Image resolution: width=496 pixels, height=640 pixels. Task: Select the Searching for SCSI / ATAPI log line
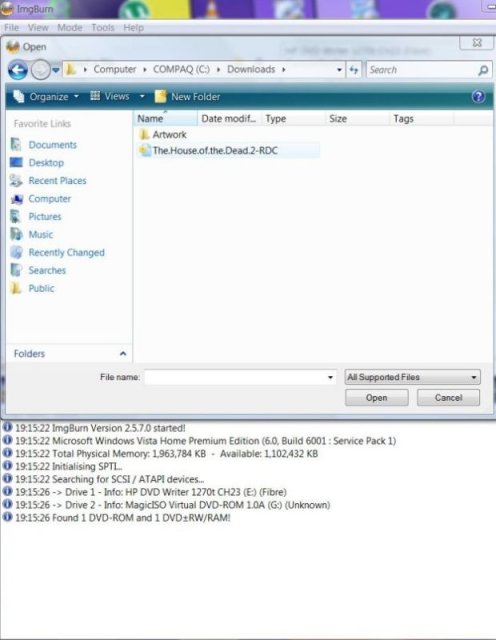(x=103, y=479)
